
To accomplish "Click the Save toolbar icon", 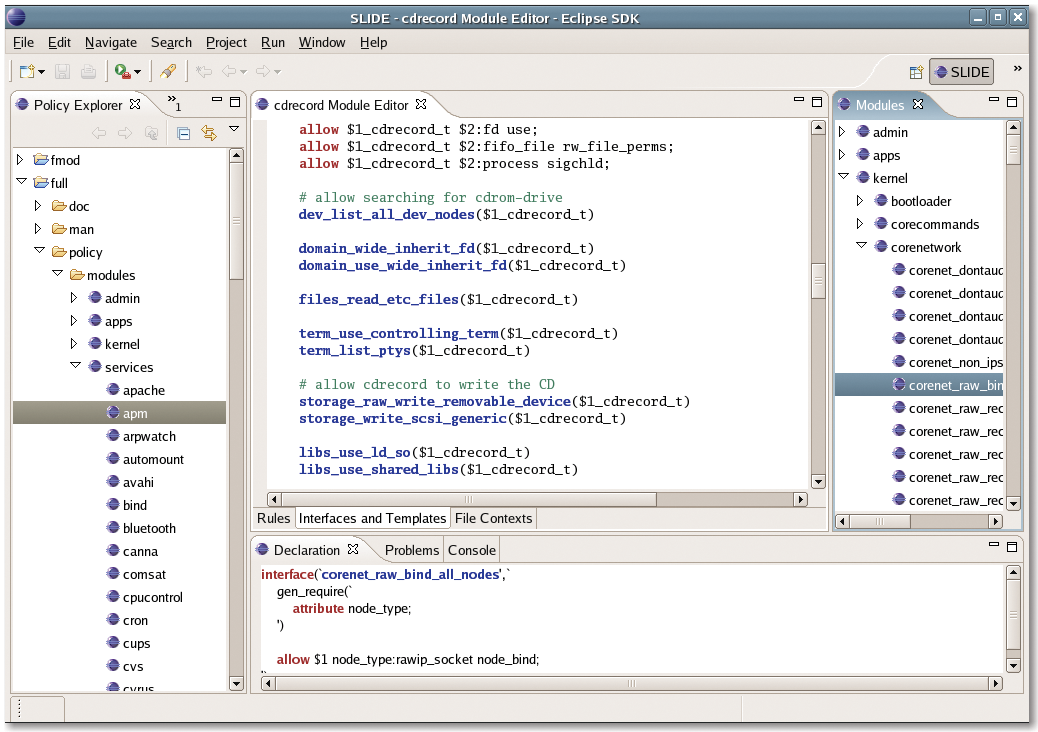I will click(x=62, y=71).
